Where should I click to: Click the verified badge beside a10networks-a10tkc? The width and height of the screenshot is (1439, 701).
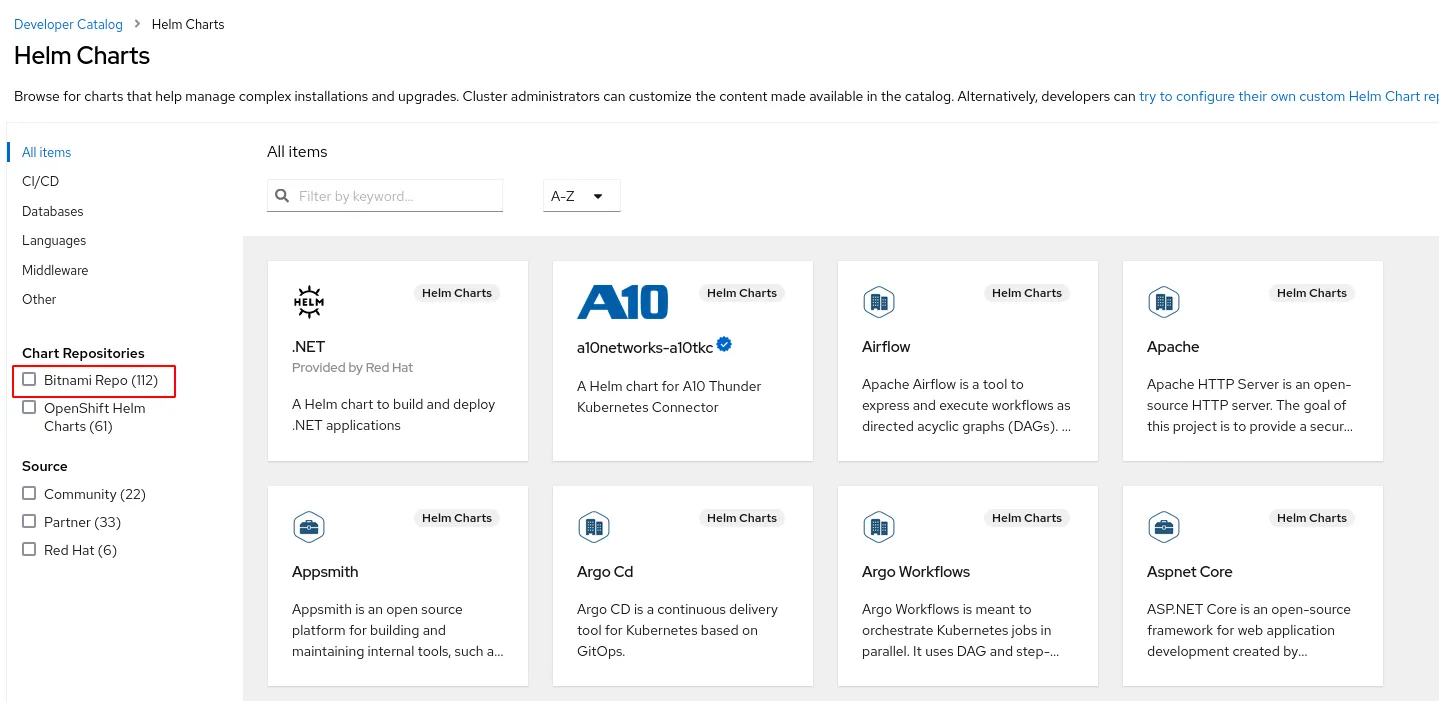[725, 345]
